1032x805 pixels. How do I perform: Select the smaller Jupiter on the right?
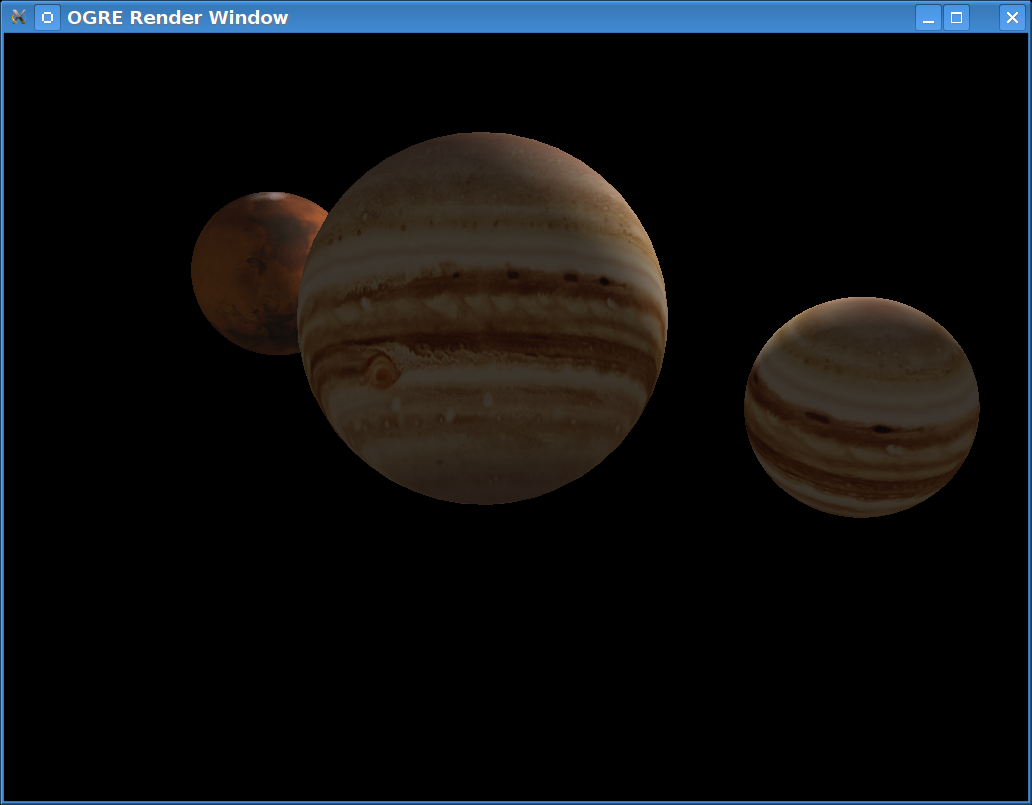click(x=861, y=407)
